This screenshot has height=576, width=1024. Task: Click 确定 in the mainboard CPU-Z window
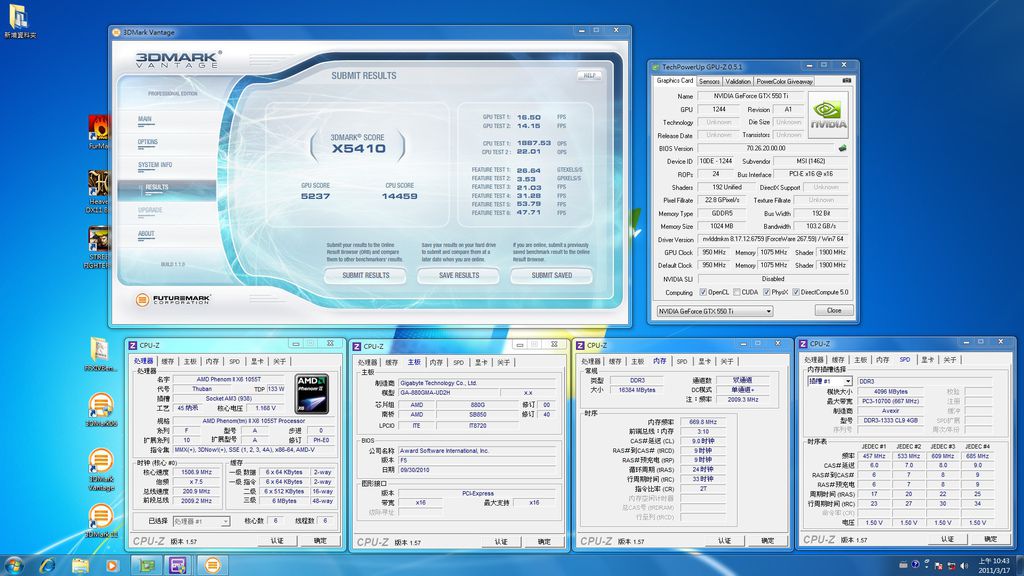click(x=544, y=541)
